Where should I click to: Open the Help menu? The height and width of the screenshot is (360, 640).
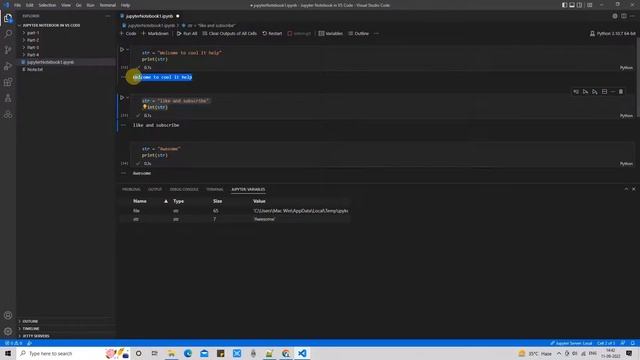pos(125,5)
